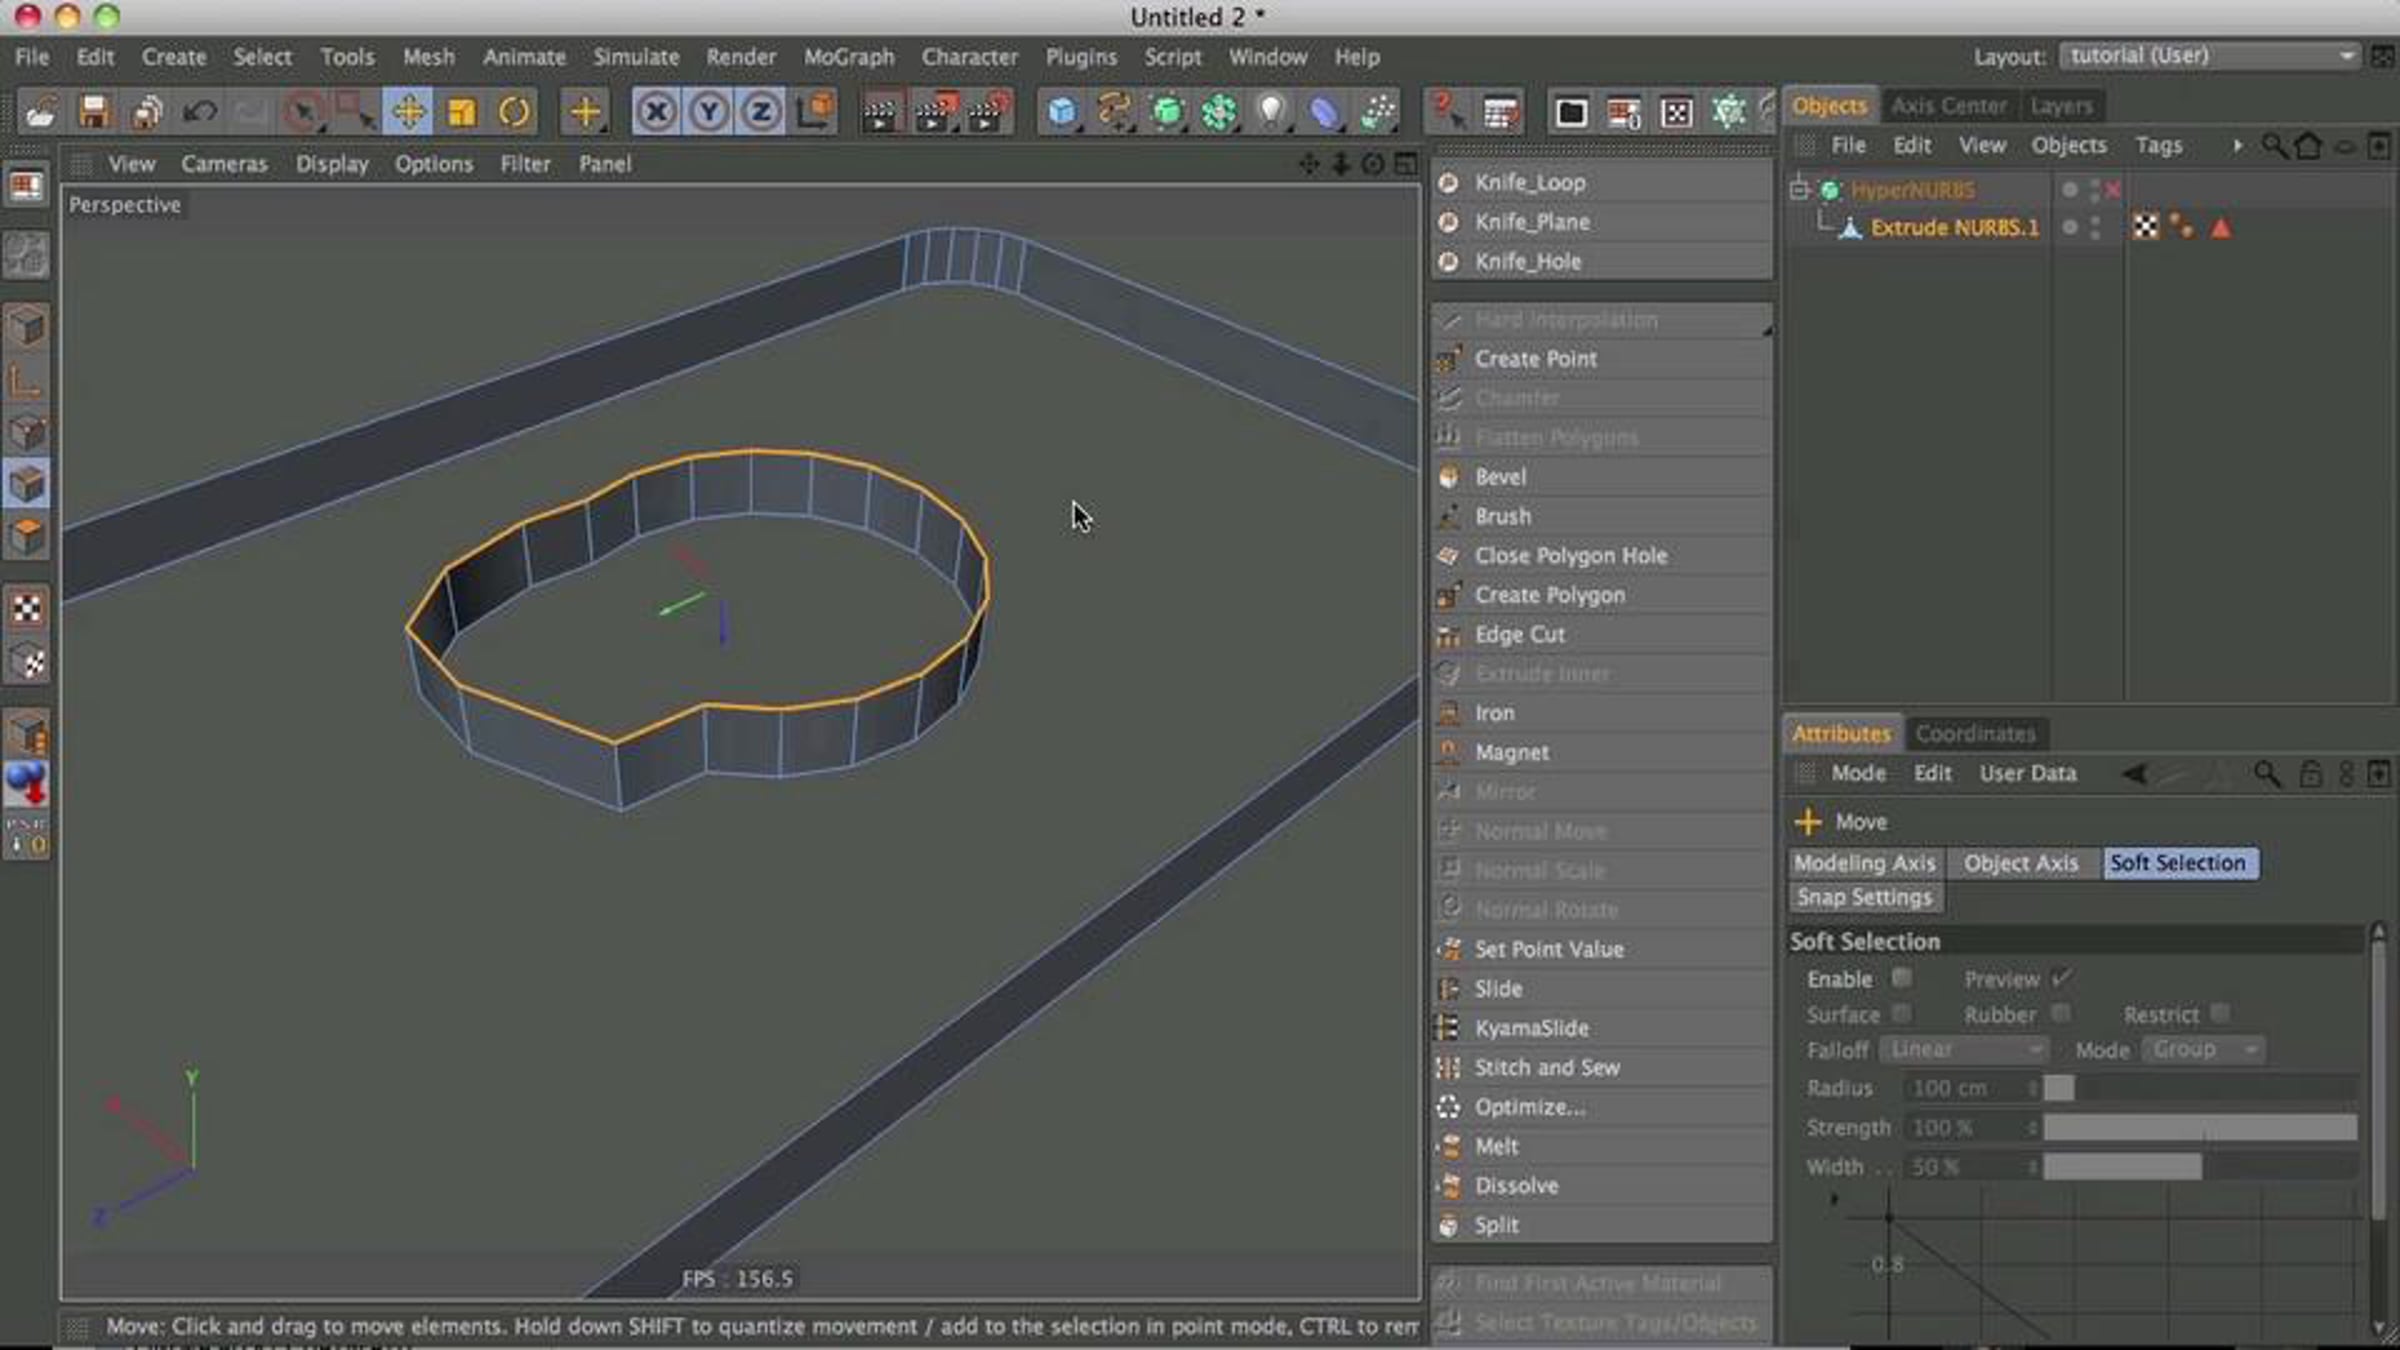
Task: Open the MoGraph menu
Action: 849,57
